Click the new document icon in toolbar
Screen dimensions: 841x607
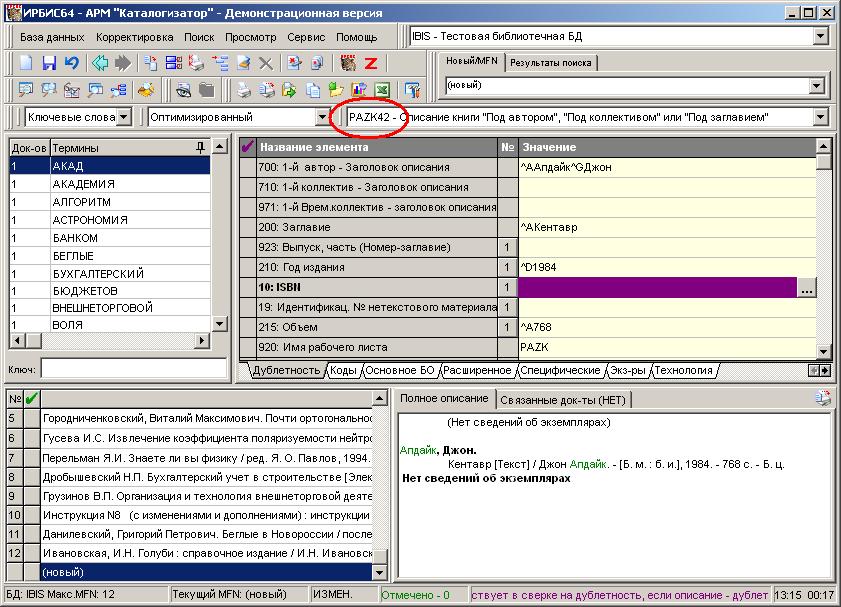27,63
